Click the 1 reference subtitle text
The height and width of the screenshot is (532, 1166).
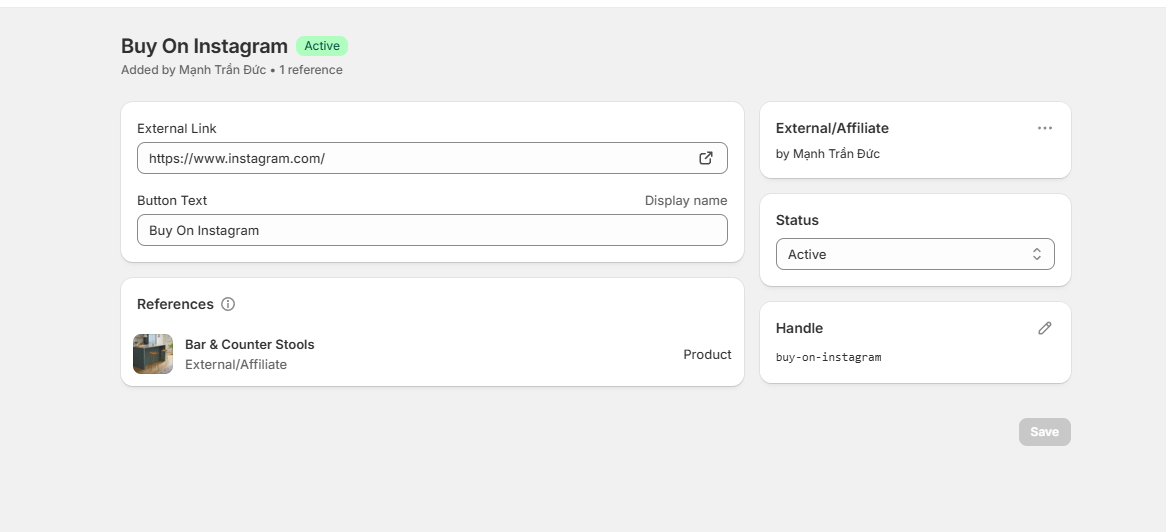pyautogui.click(x=311, y=70)
